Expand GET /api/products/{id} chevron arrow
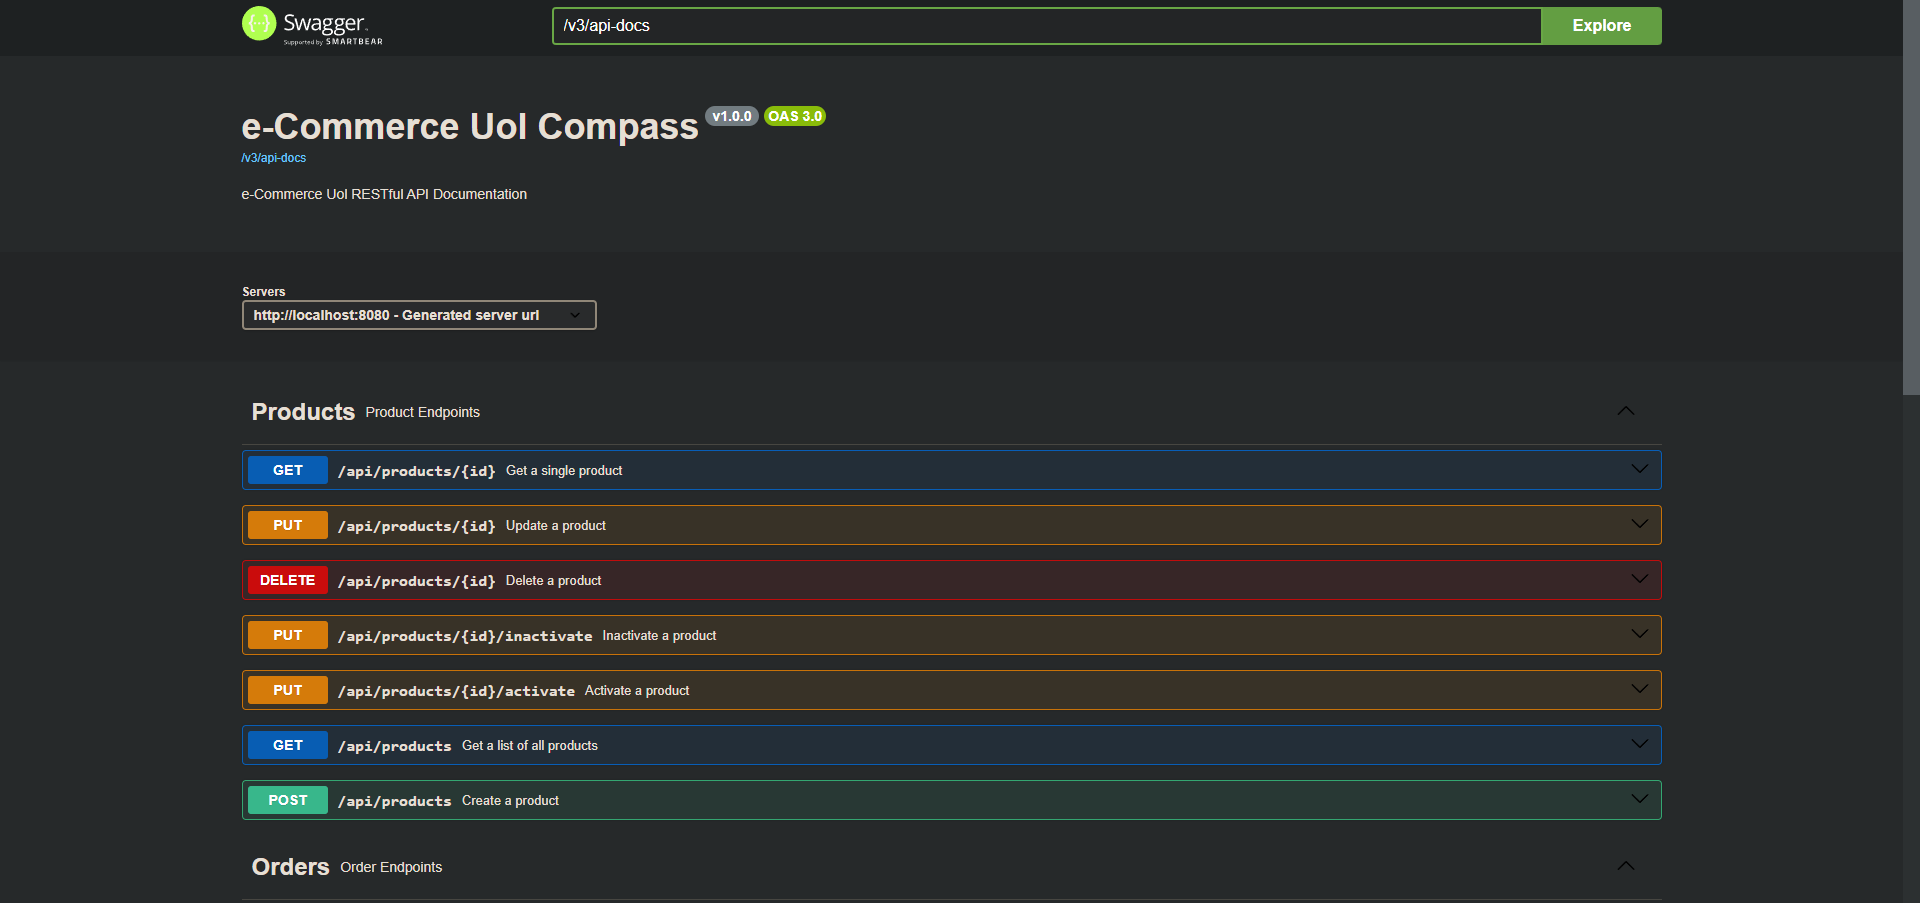The height and width of the screenshot is (903, 1920). (x=1639, y=469)
